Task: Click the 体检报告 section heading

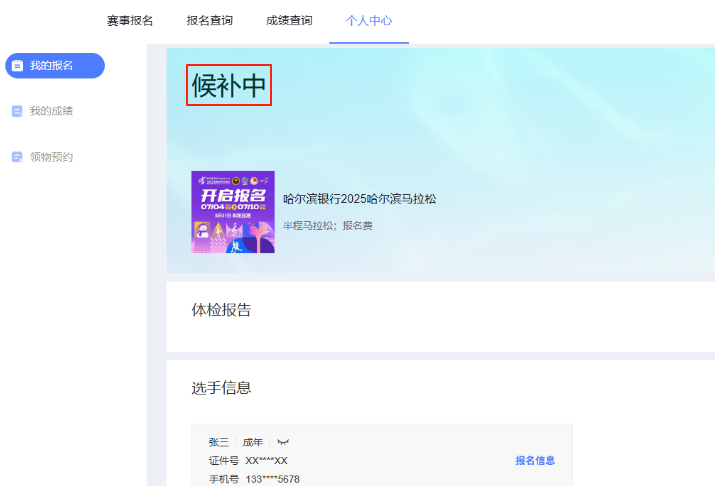Action: (221, 310)
